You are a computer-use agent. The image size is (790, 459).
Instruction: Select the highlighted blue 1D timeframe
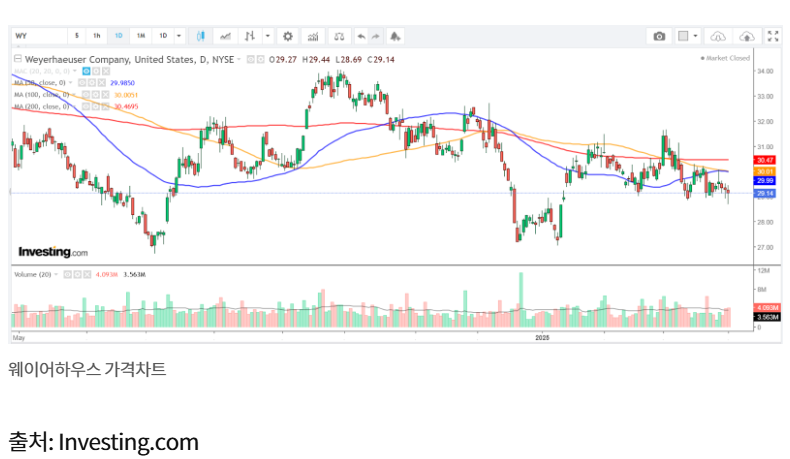click(119, 36)
